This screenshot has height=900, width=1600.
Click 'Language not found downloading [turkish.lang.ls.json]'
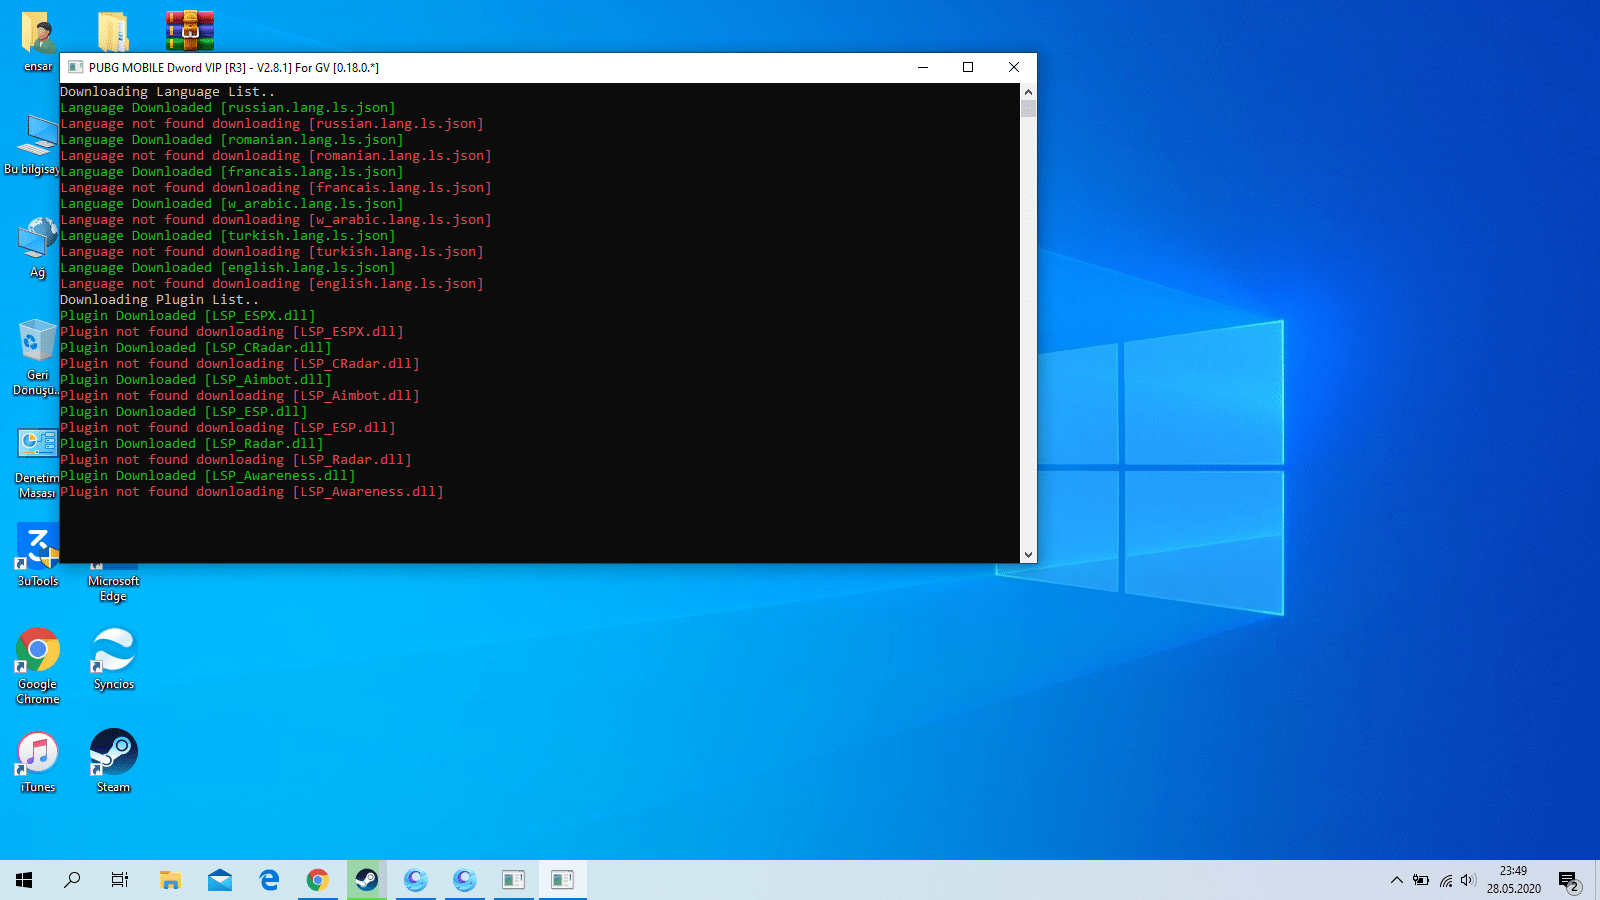(x=272, y=252)
